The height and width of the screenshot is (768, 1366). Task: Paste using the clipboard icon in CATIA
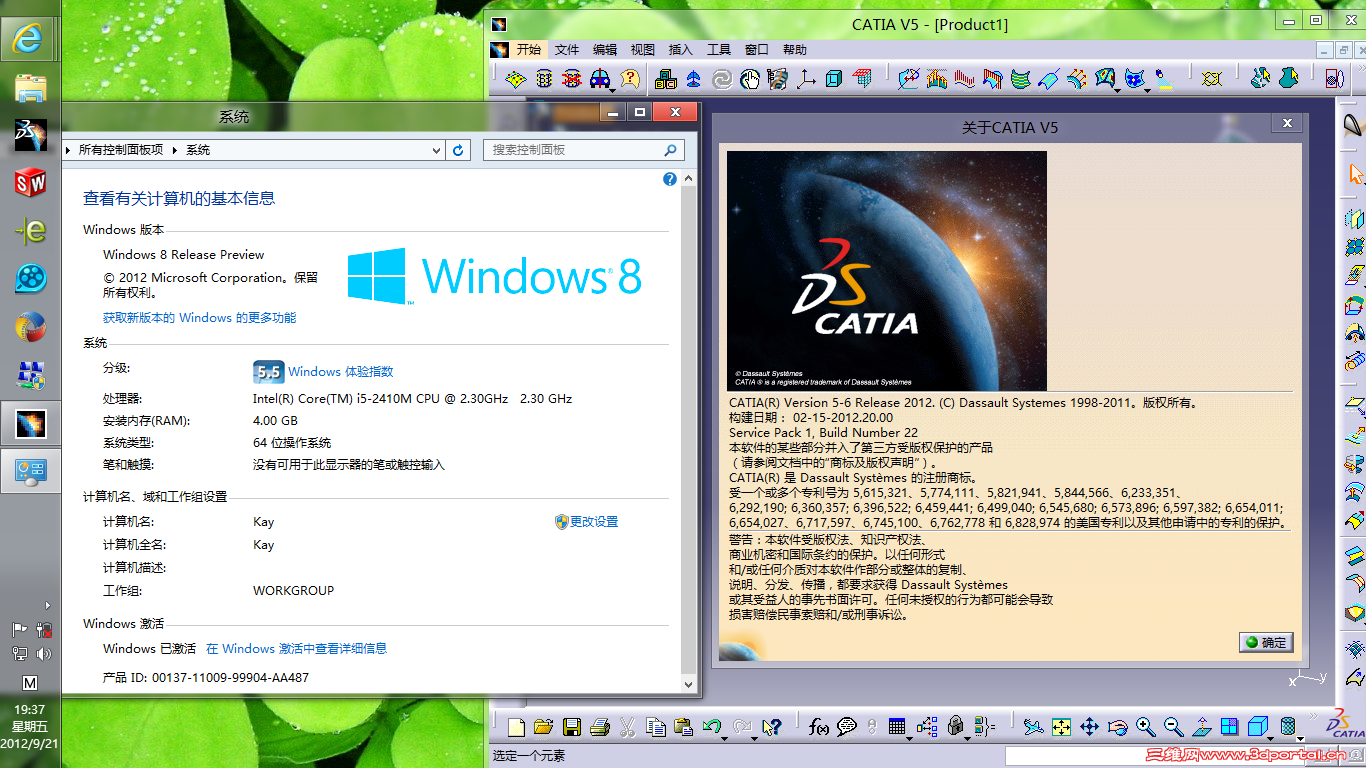684,727
